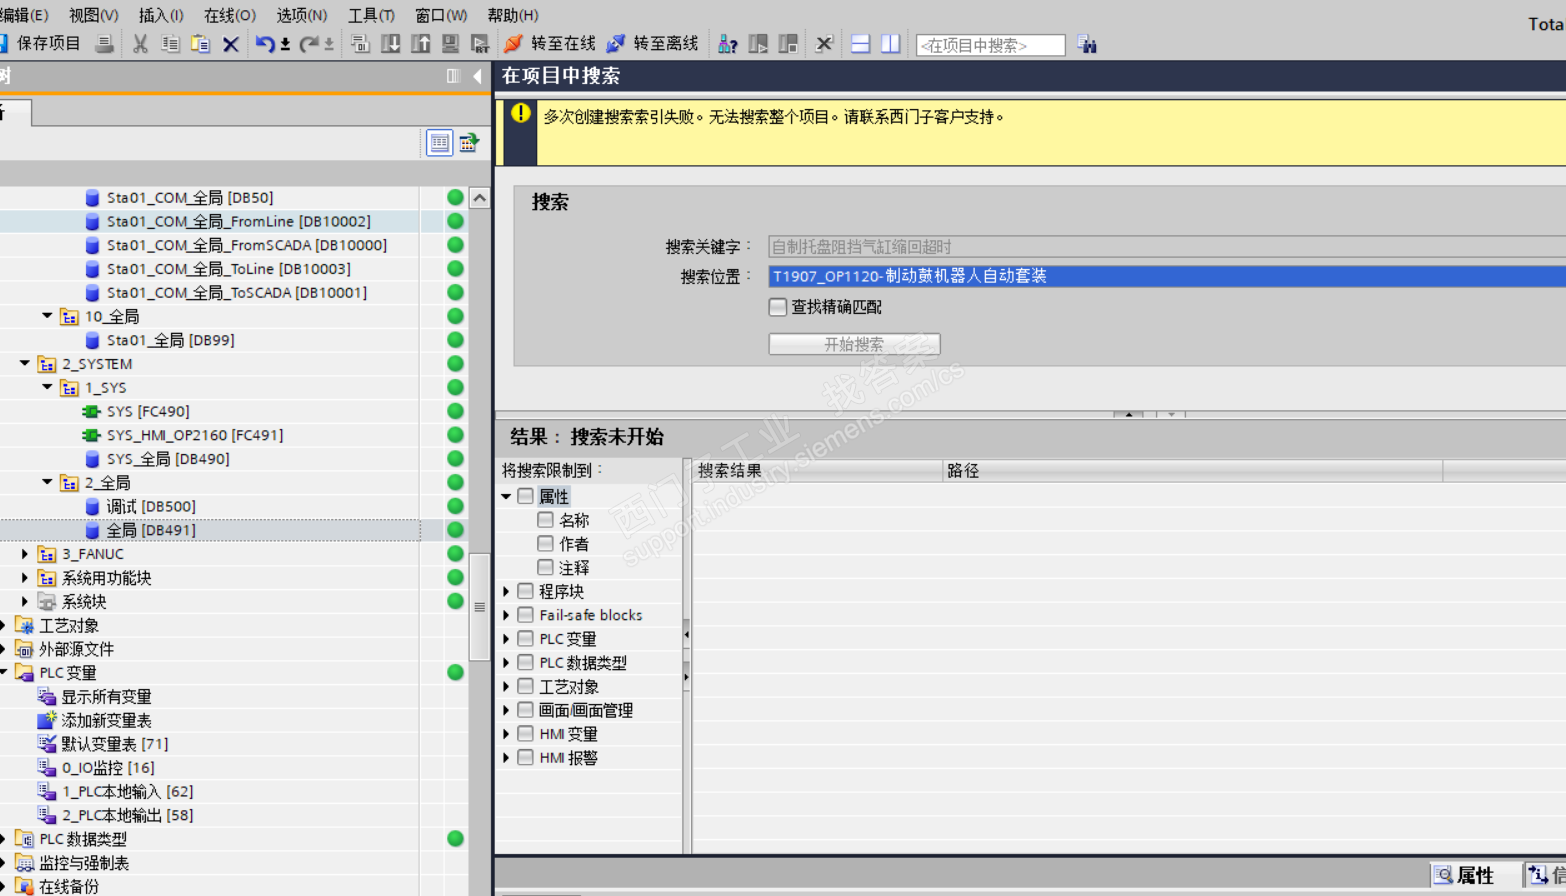Click the paste clipboard icon
This screenshot has width=1566, height=896.
(x=200, y=44)
